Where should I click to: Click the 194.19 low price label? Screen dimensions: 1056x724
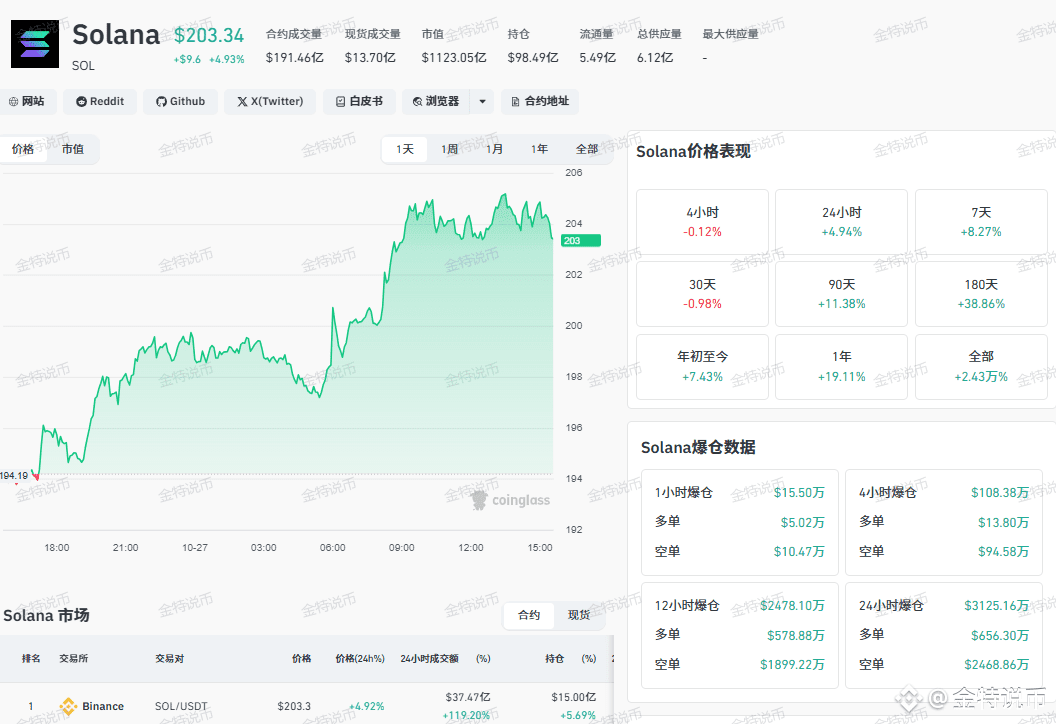click(14, 475)
